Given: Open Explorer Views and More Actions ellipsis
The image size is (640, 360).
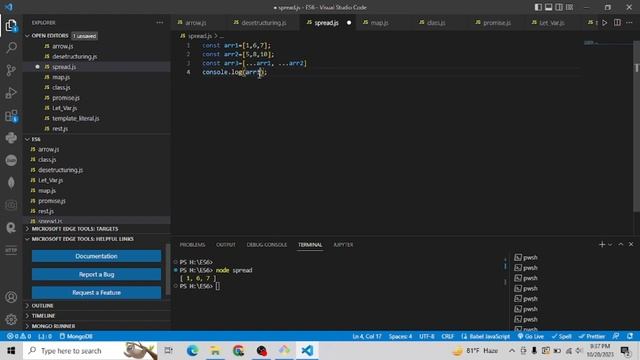Looking at the screenshot, I should tap(160, 23).
